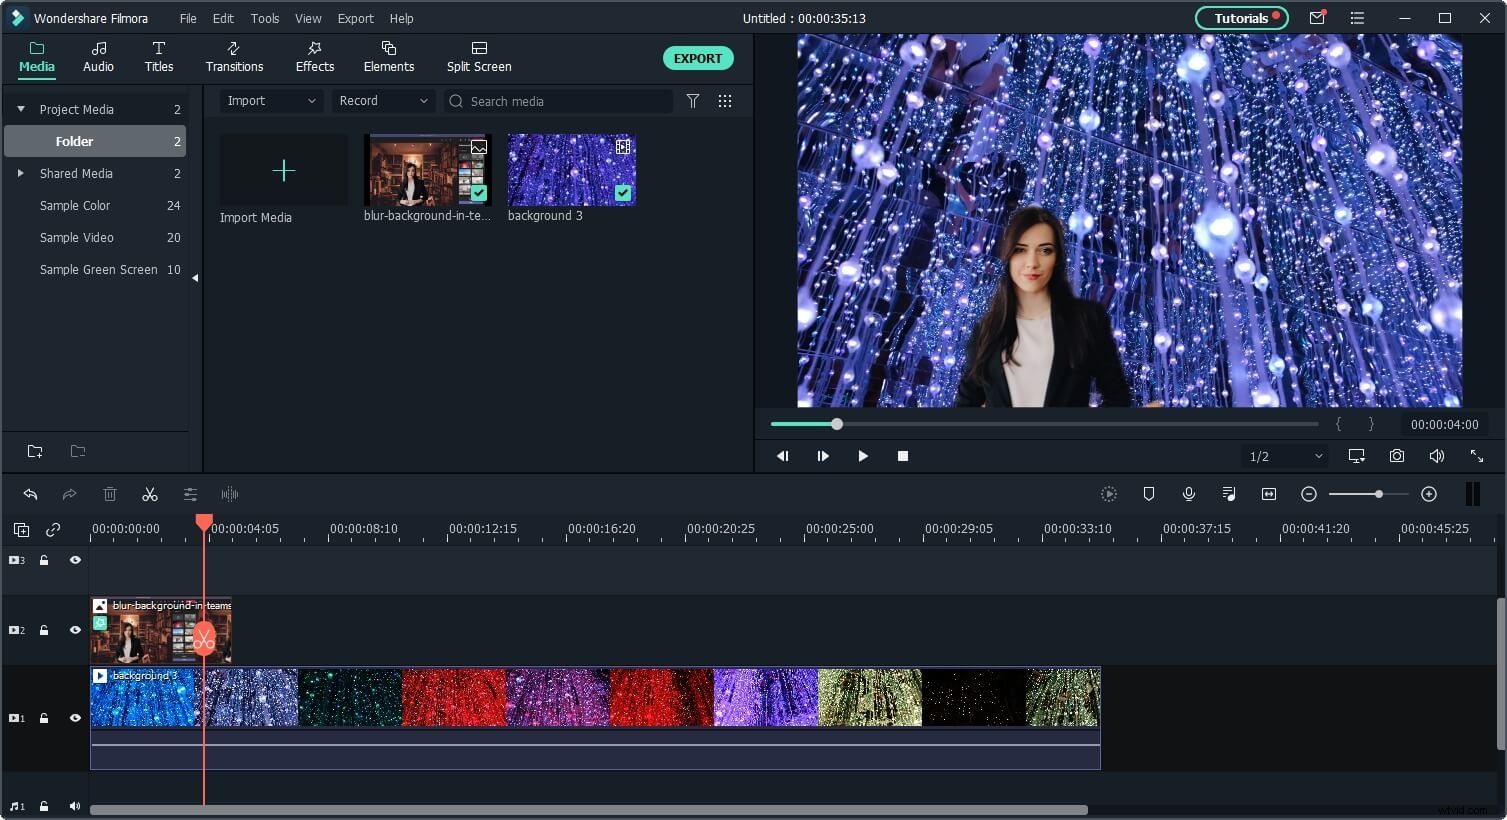
Task: Open the Tutorials button
Action: 1241,18
